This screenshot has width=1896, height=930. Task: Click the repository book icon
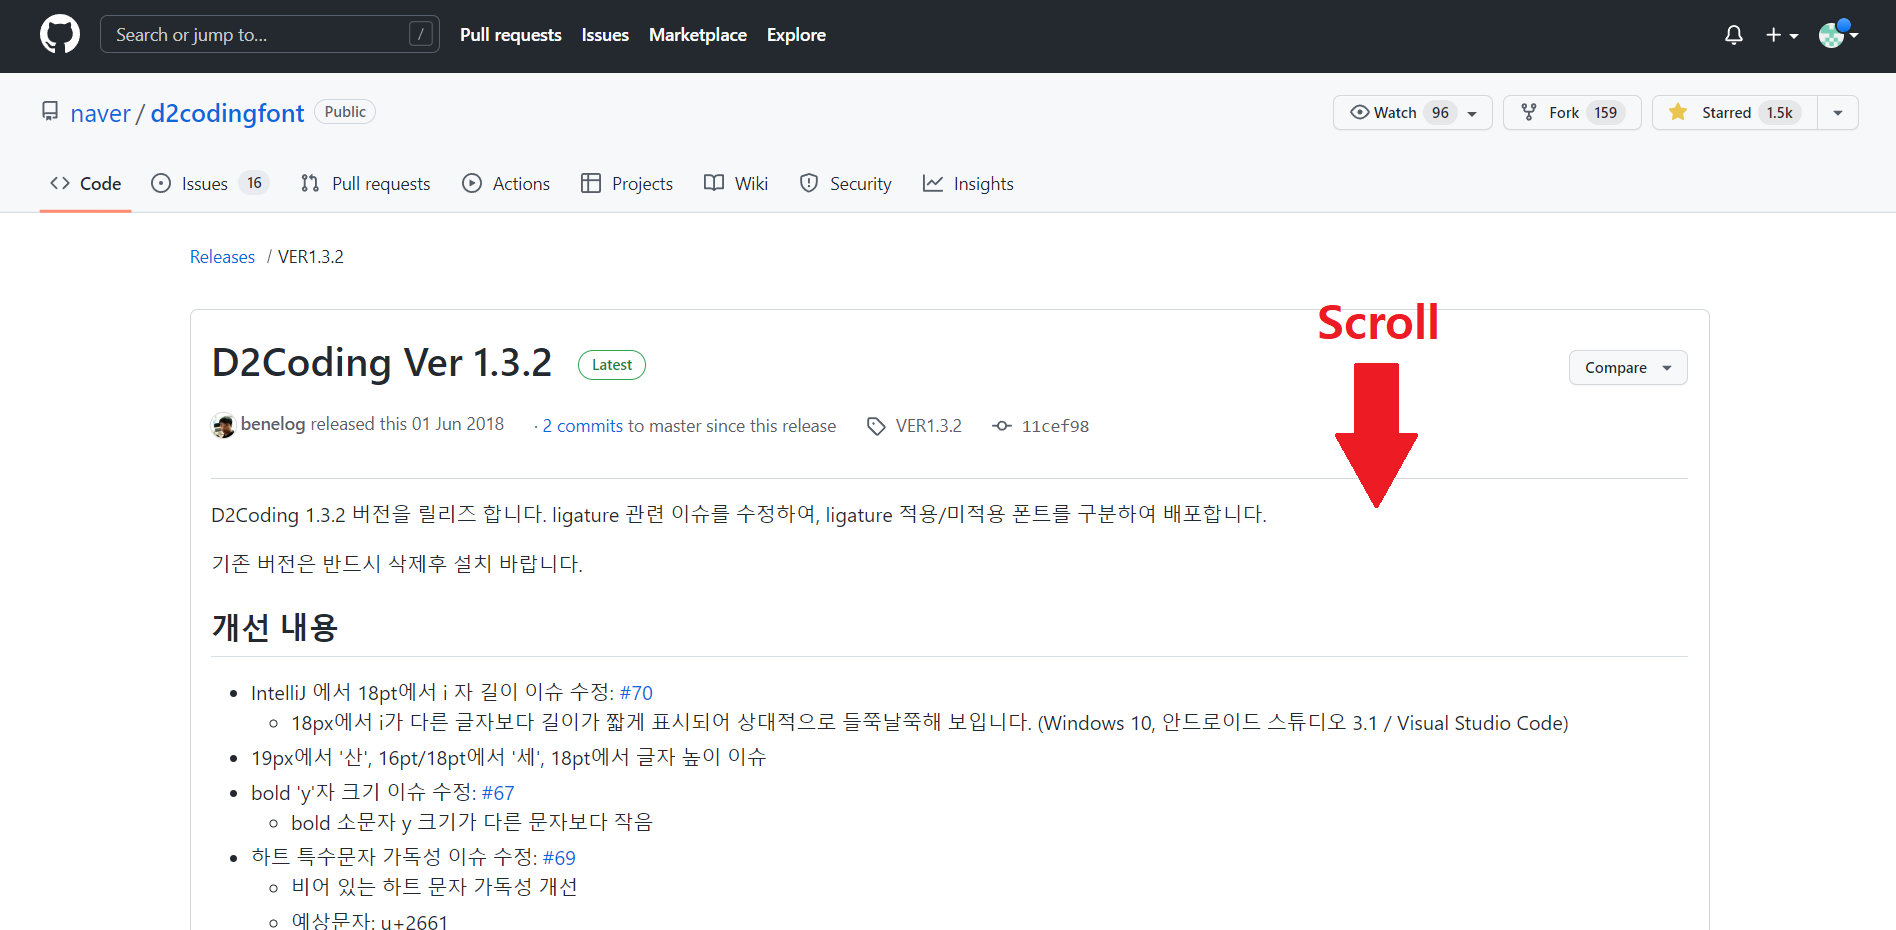point(50,111)
